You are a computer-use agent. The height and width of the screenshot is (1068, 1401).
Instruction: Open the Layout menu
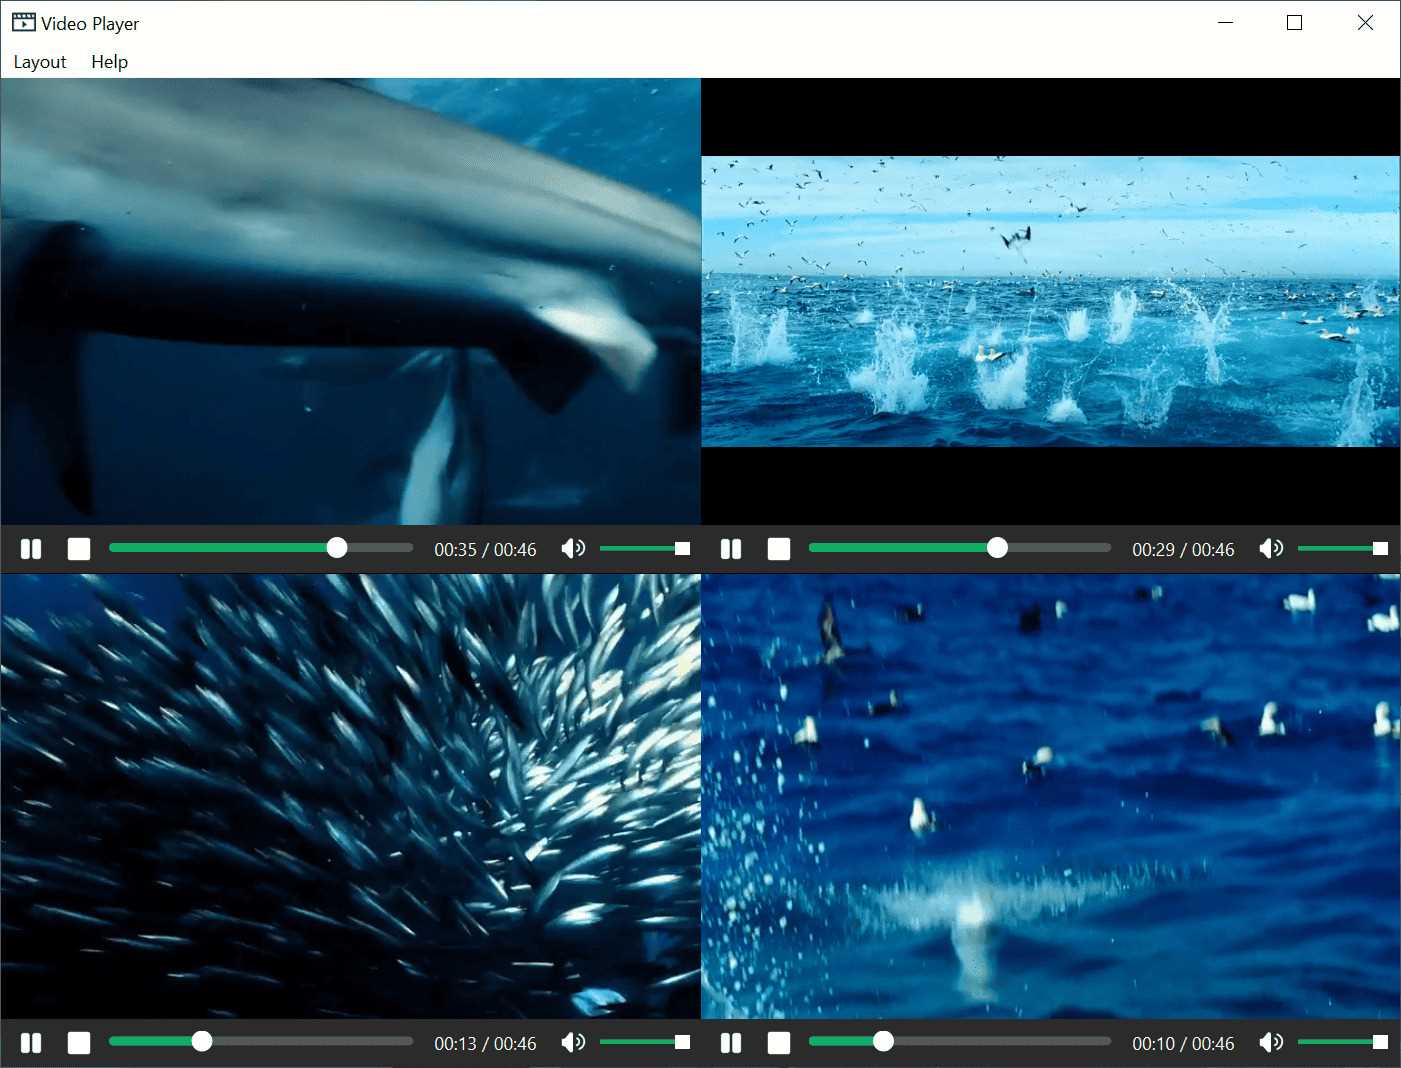click(x=40, y=62)
